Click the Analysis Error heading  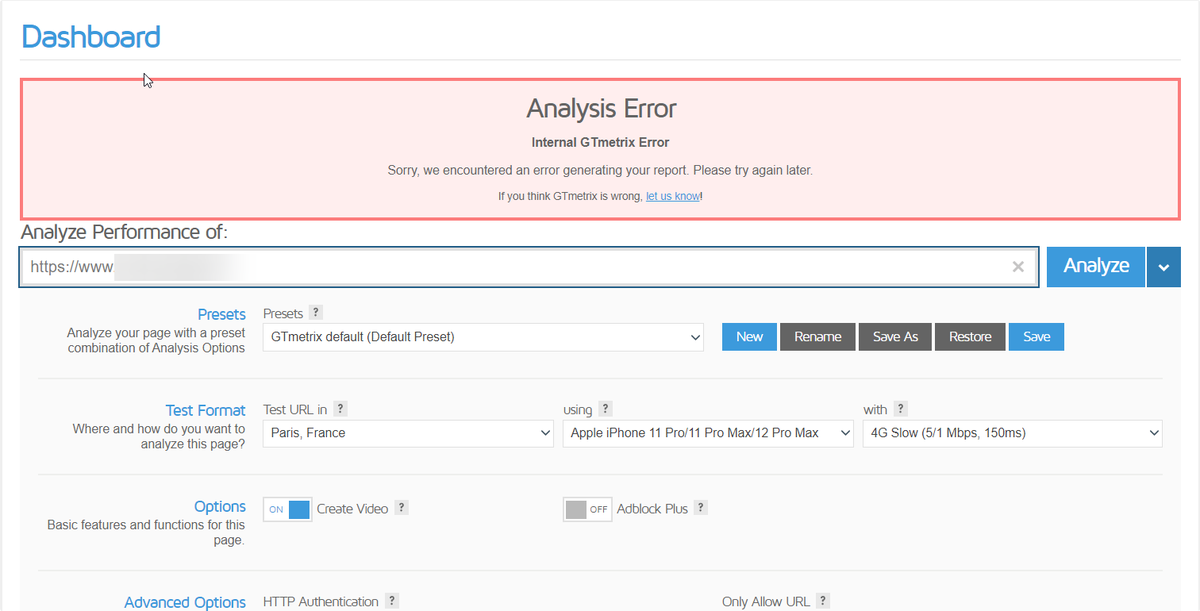coord(601,108)
